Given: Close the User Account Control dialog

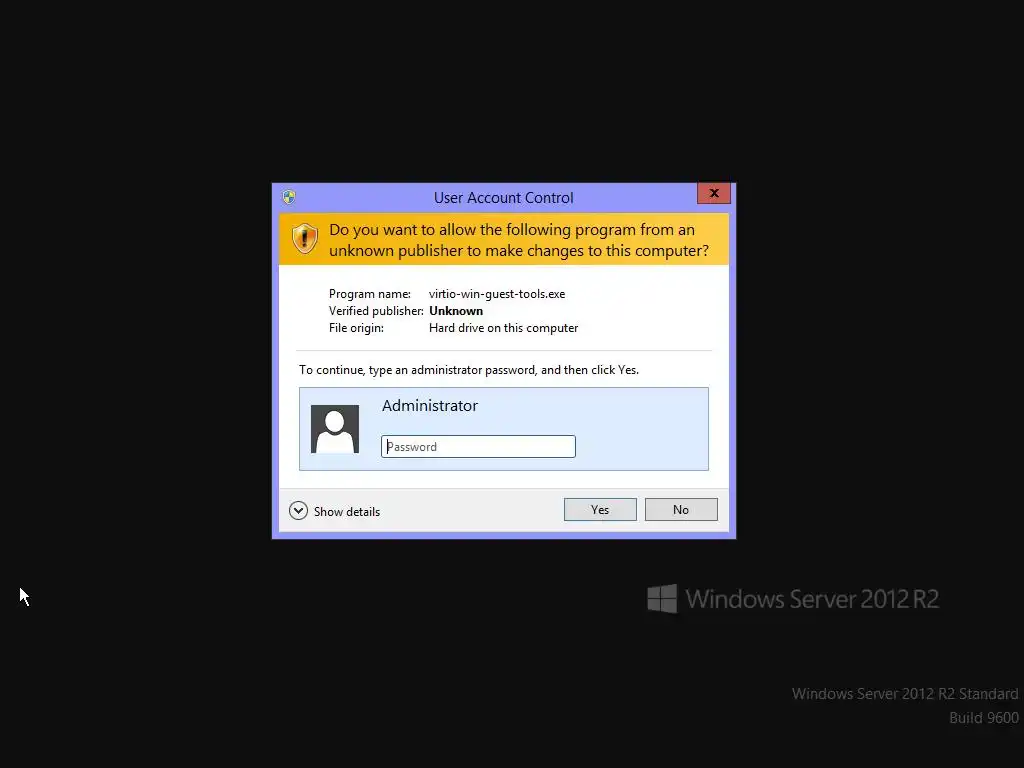Looking at the screenshot, I should [714, 193].
